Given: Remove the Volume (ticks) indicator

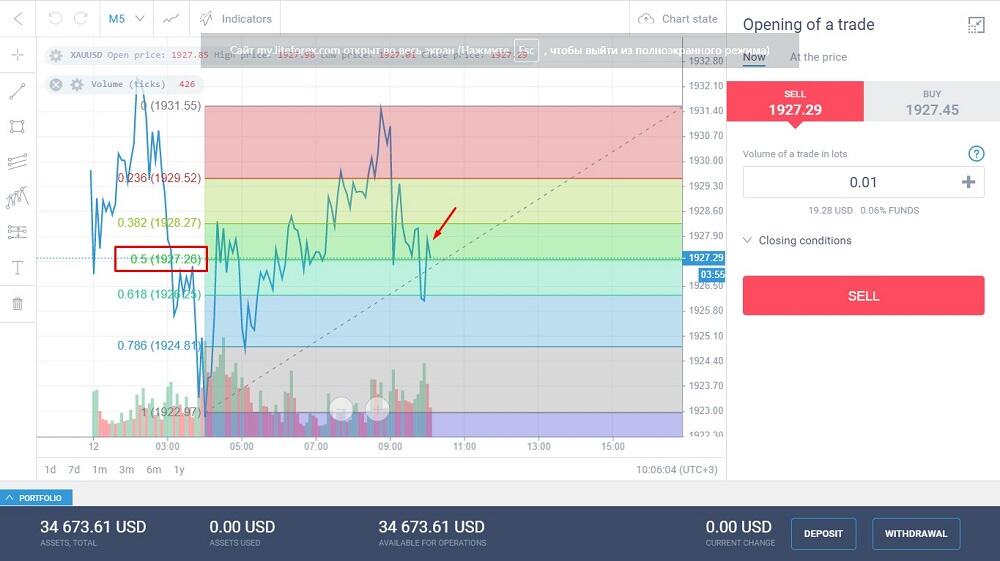Looking at the screenshot, I should point(56,84).
